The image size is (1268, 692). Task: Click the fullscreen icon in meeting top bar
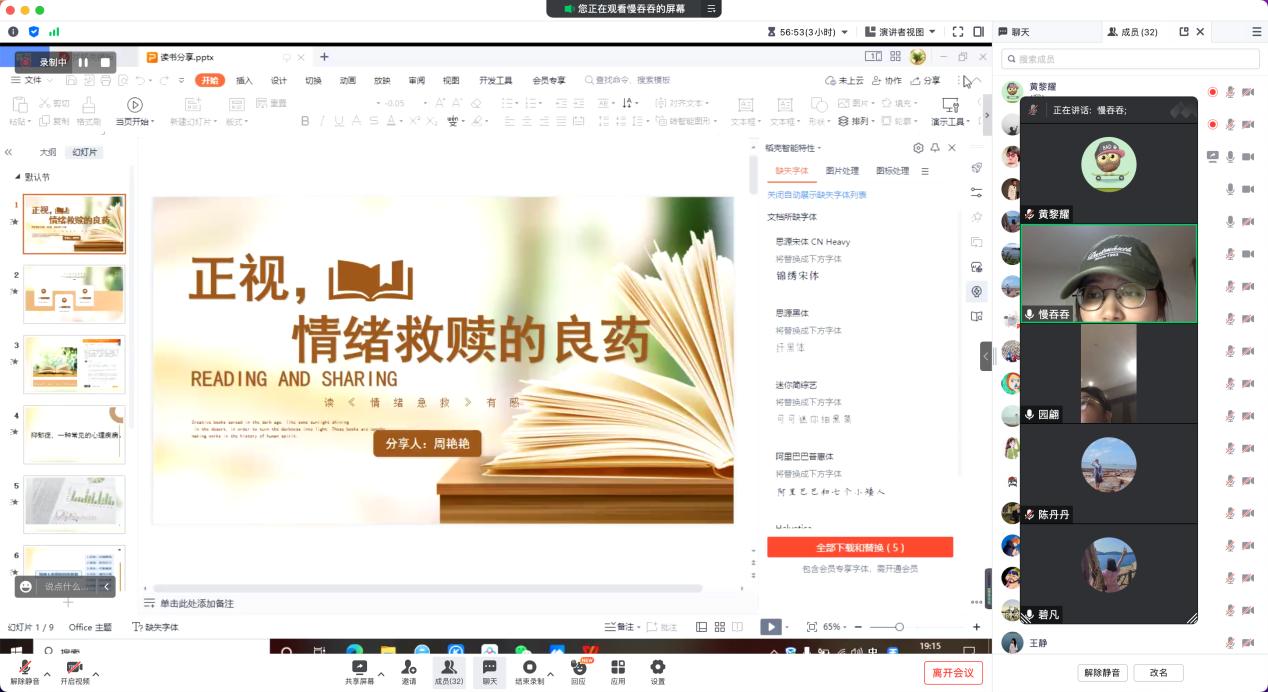coord(958,32)
